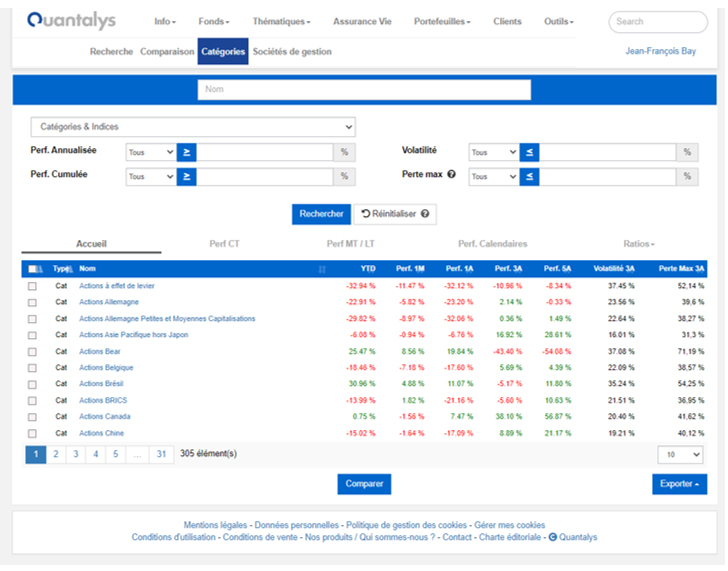Click the Perf. Cumulée greater-or-equal operator
The width and height of the screenshot is (728, 571).
(187, 176)
